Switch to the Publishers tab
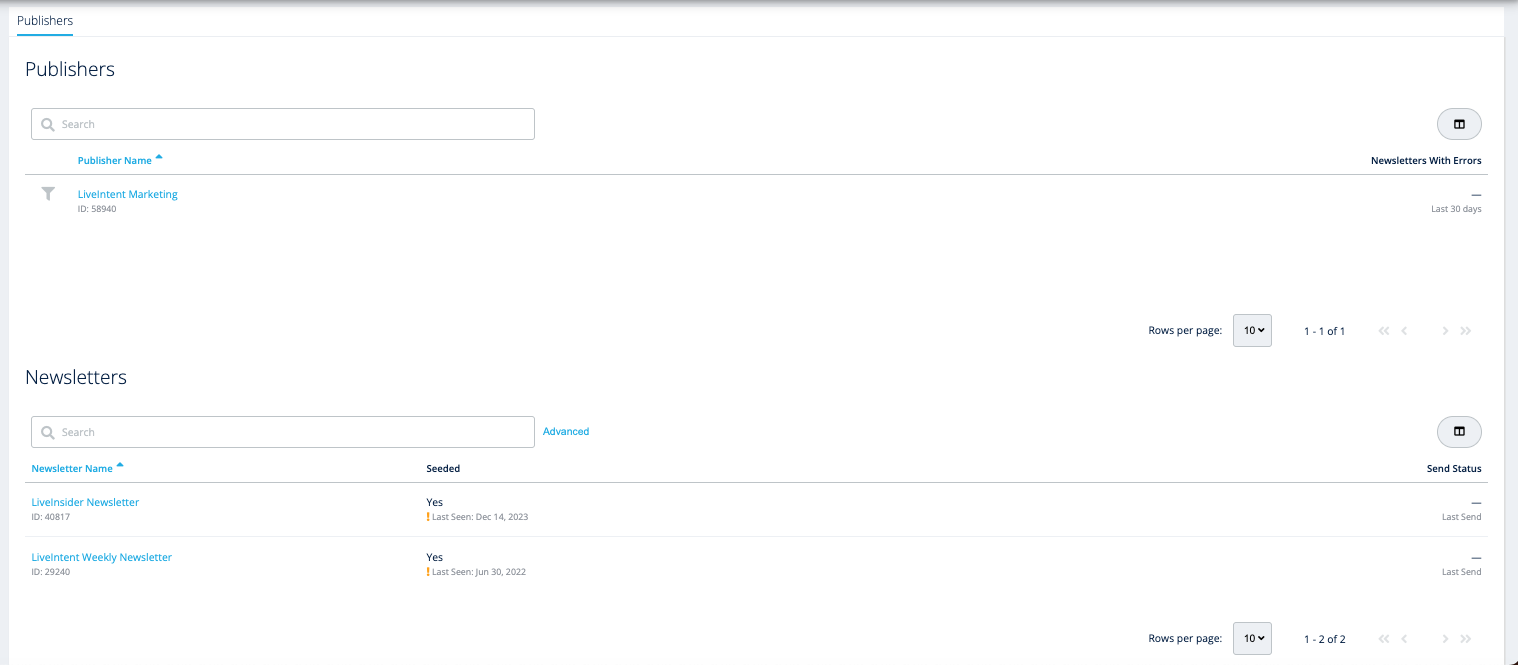Image resolution: width=1518 pixels, height=665 pixels. click(x=45, y=20)
